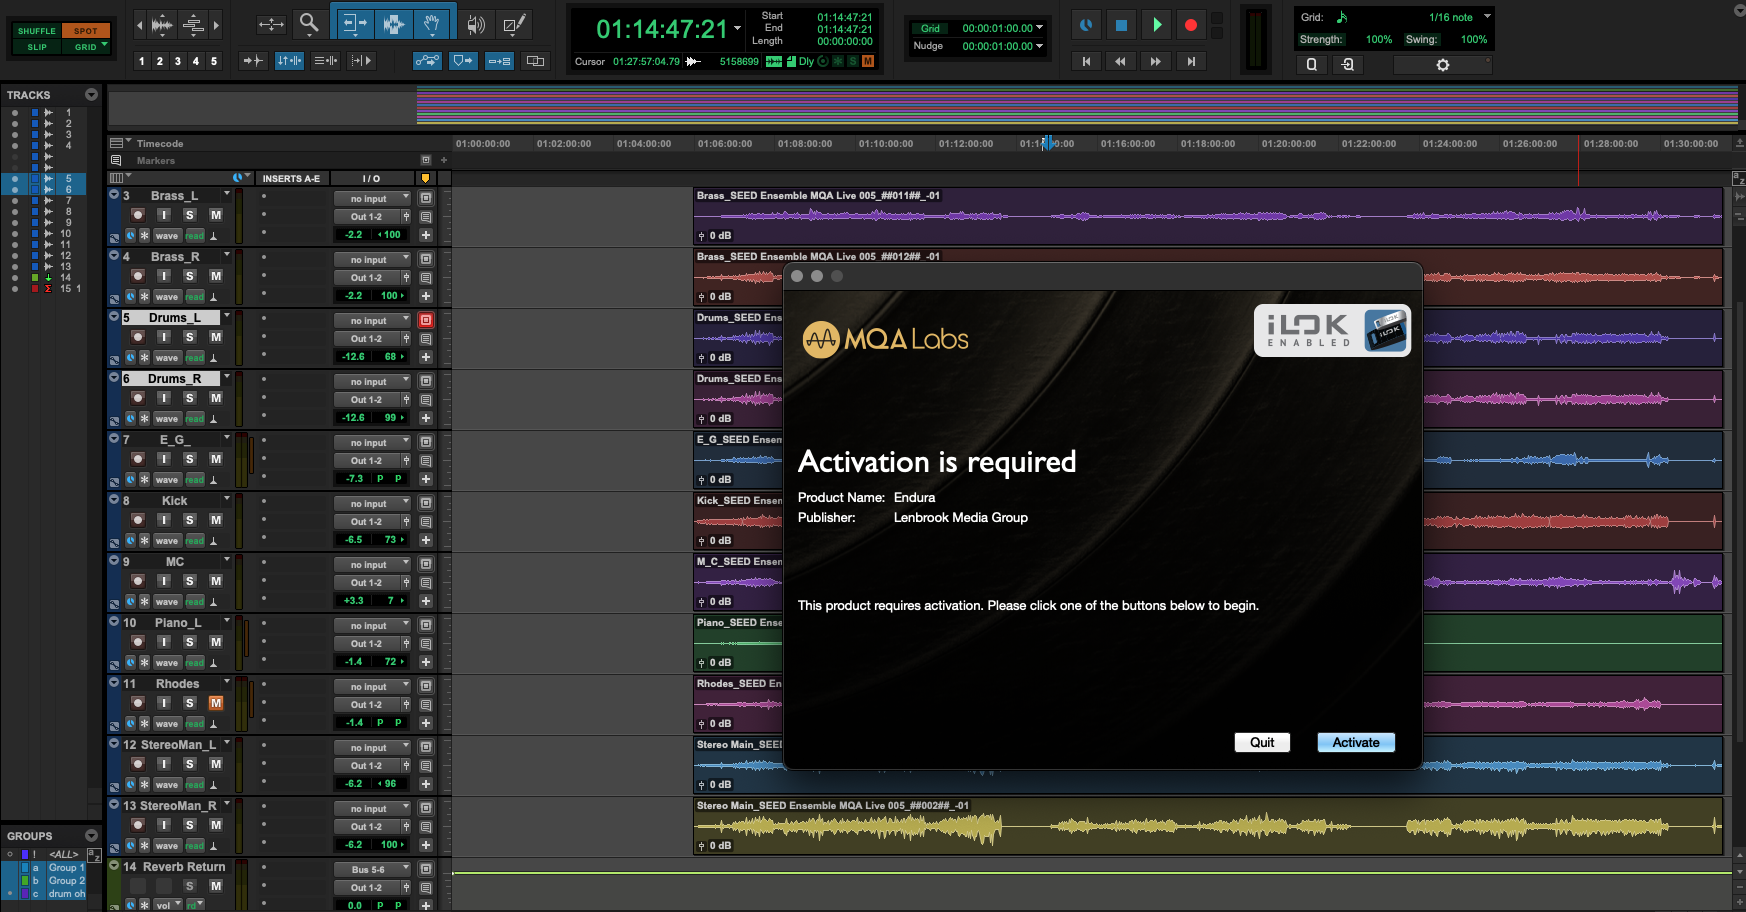Click the plus button on Kick track
The width and height of the screenshot is (1746, 912).
click(x=426, y=540)
